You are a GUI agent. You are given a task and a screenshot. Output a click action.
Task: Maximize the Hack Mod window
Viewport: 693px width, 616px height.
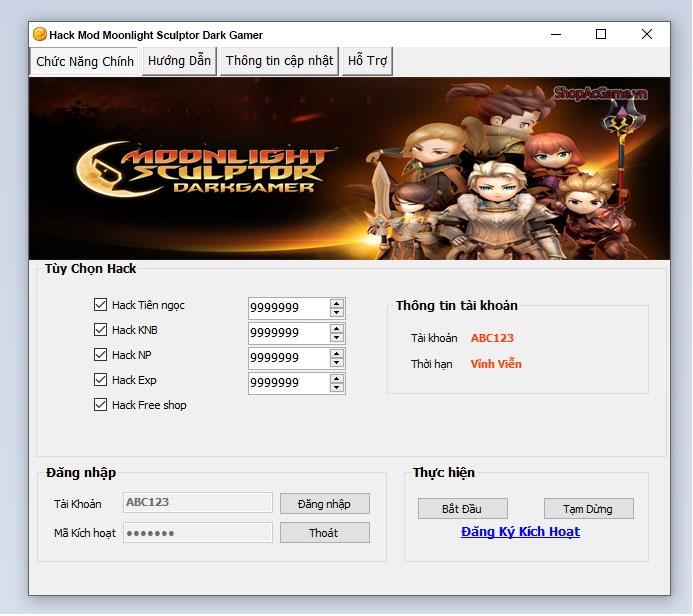[601, 34]
